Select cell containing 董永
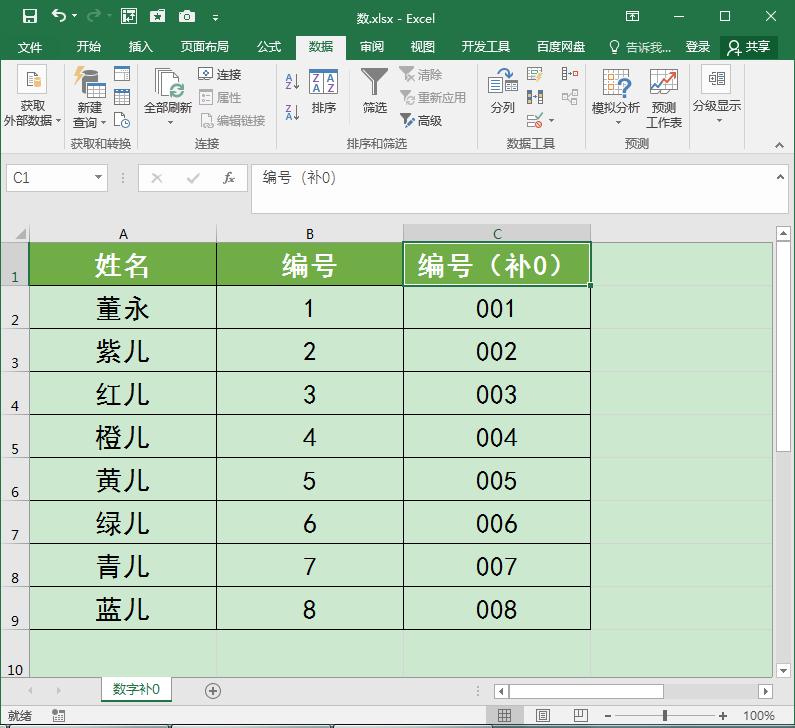Screen dimensions: 795x728 [x=123, y=307]
